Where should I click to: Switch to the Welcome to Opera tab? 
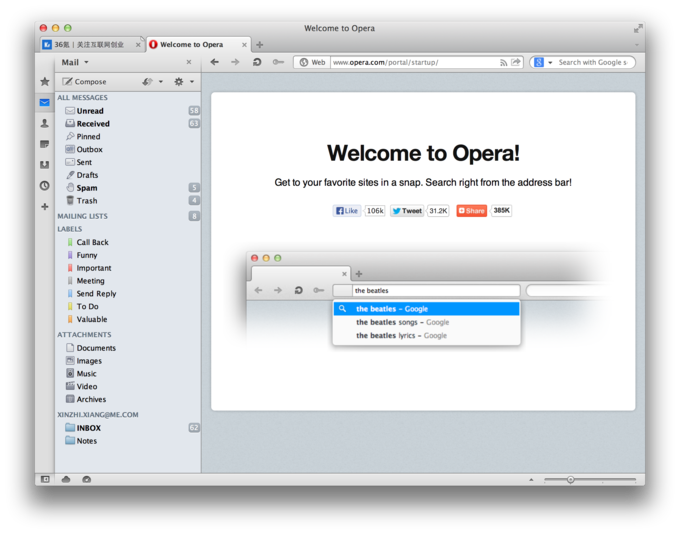pos(198,45)
